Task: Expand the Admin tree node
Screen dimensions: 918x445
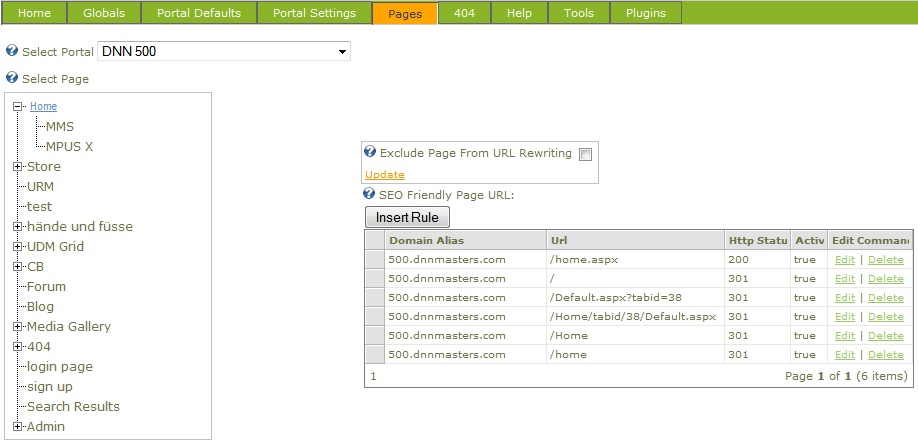Action: coord(17,427)
